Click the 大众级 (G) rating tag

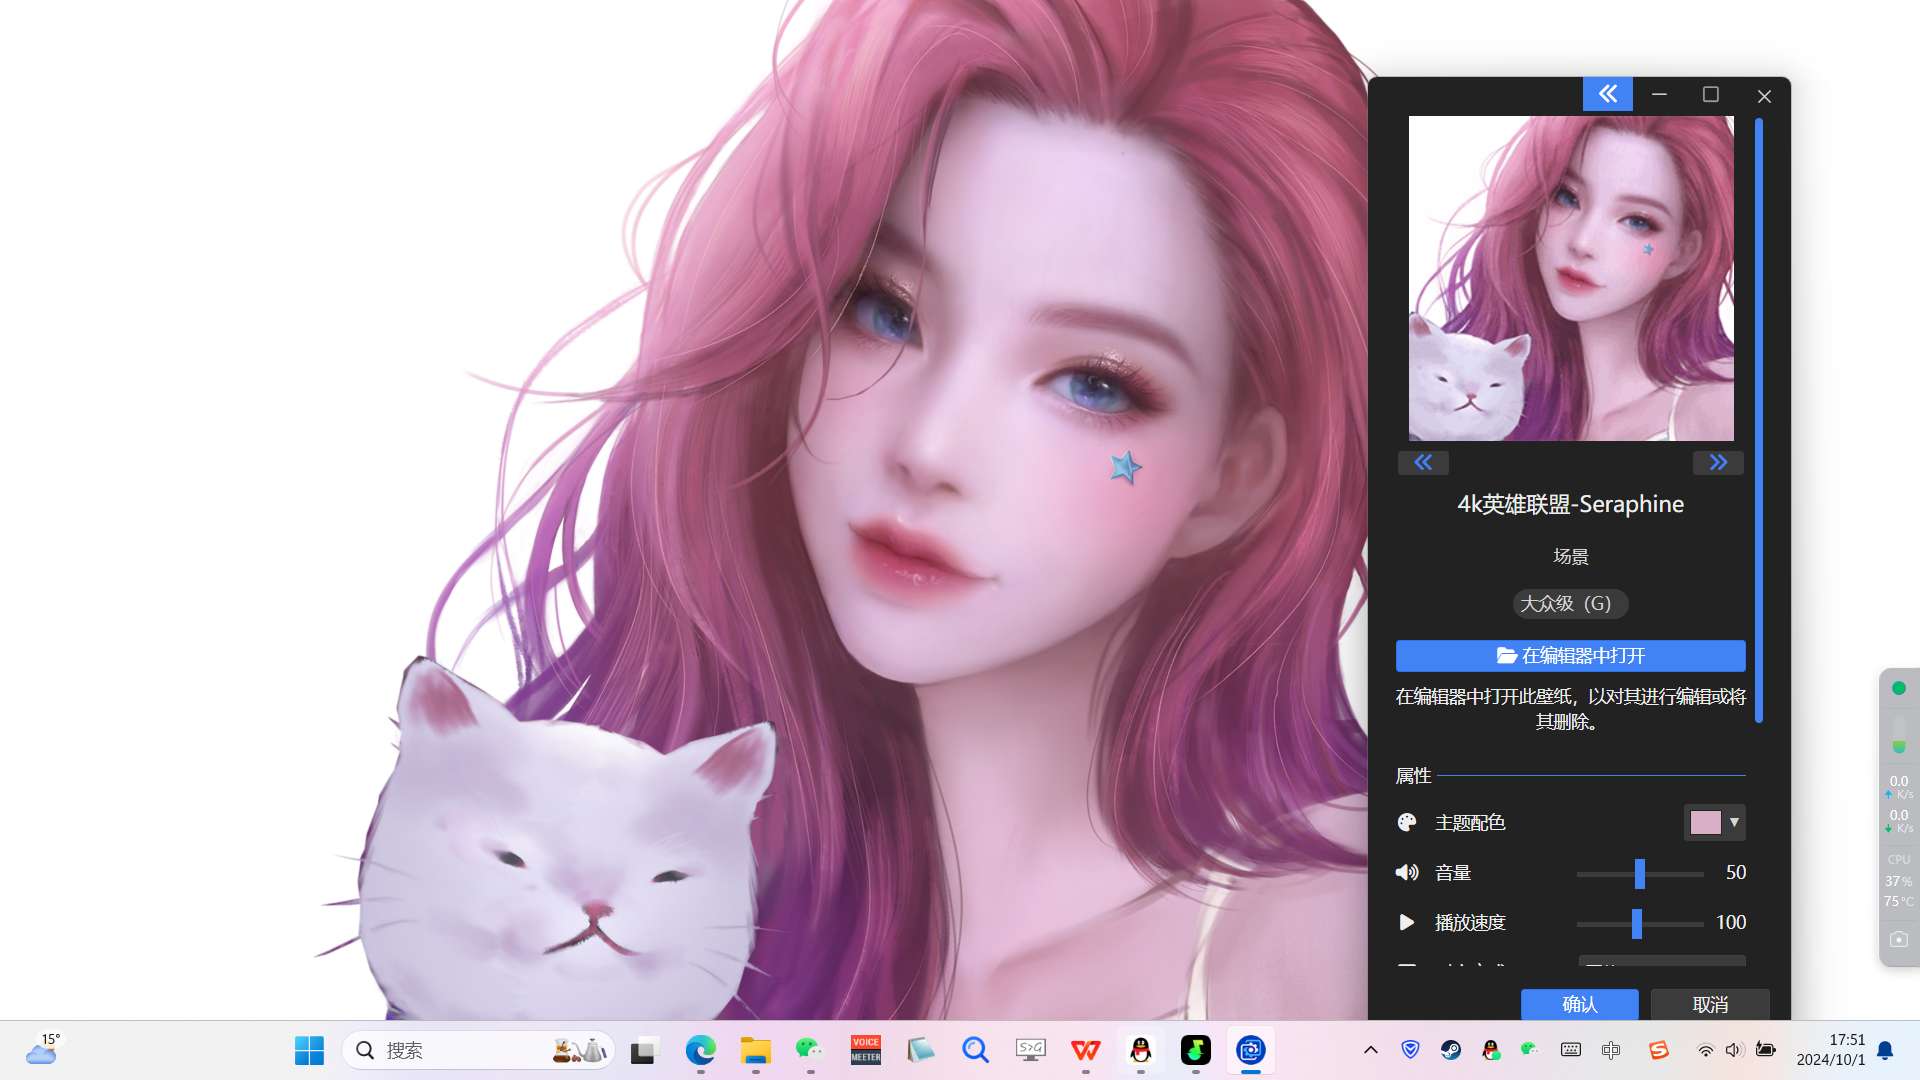1570,604
